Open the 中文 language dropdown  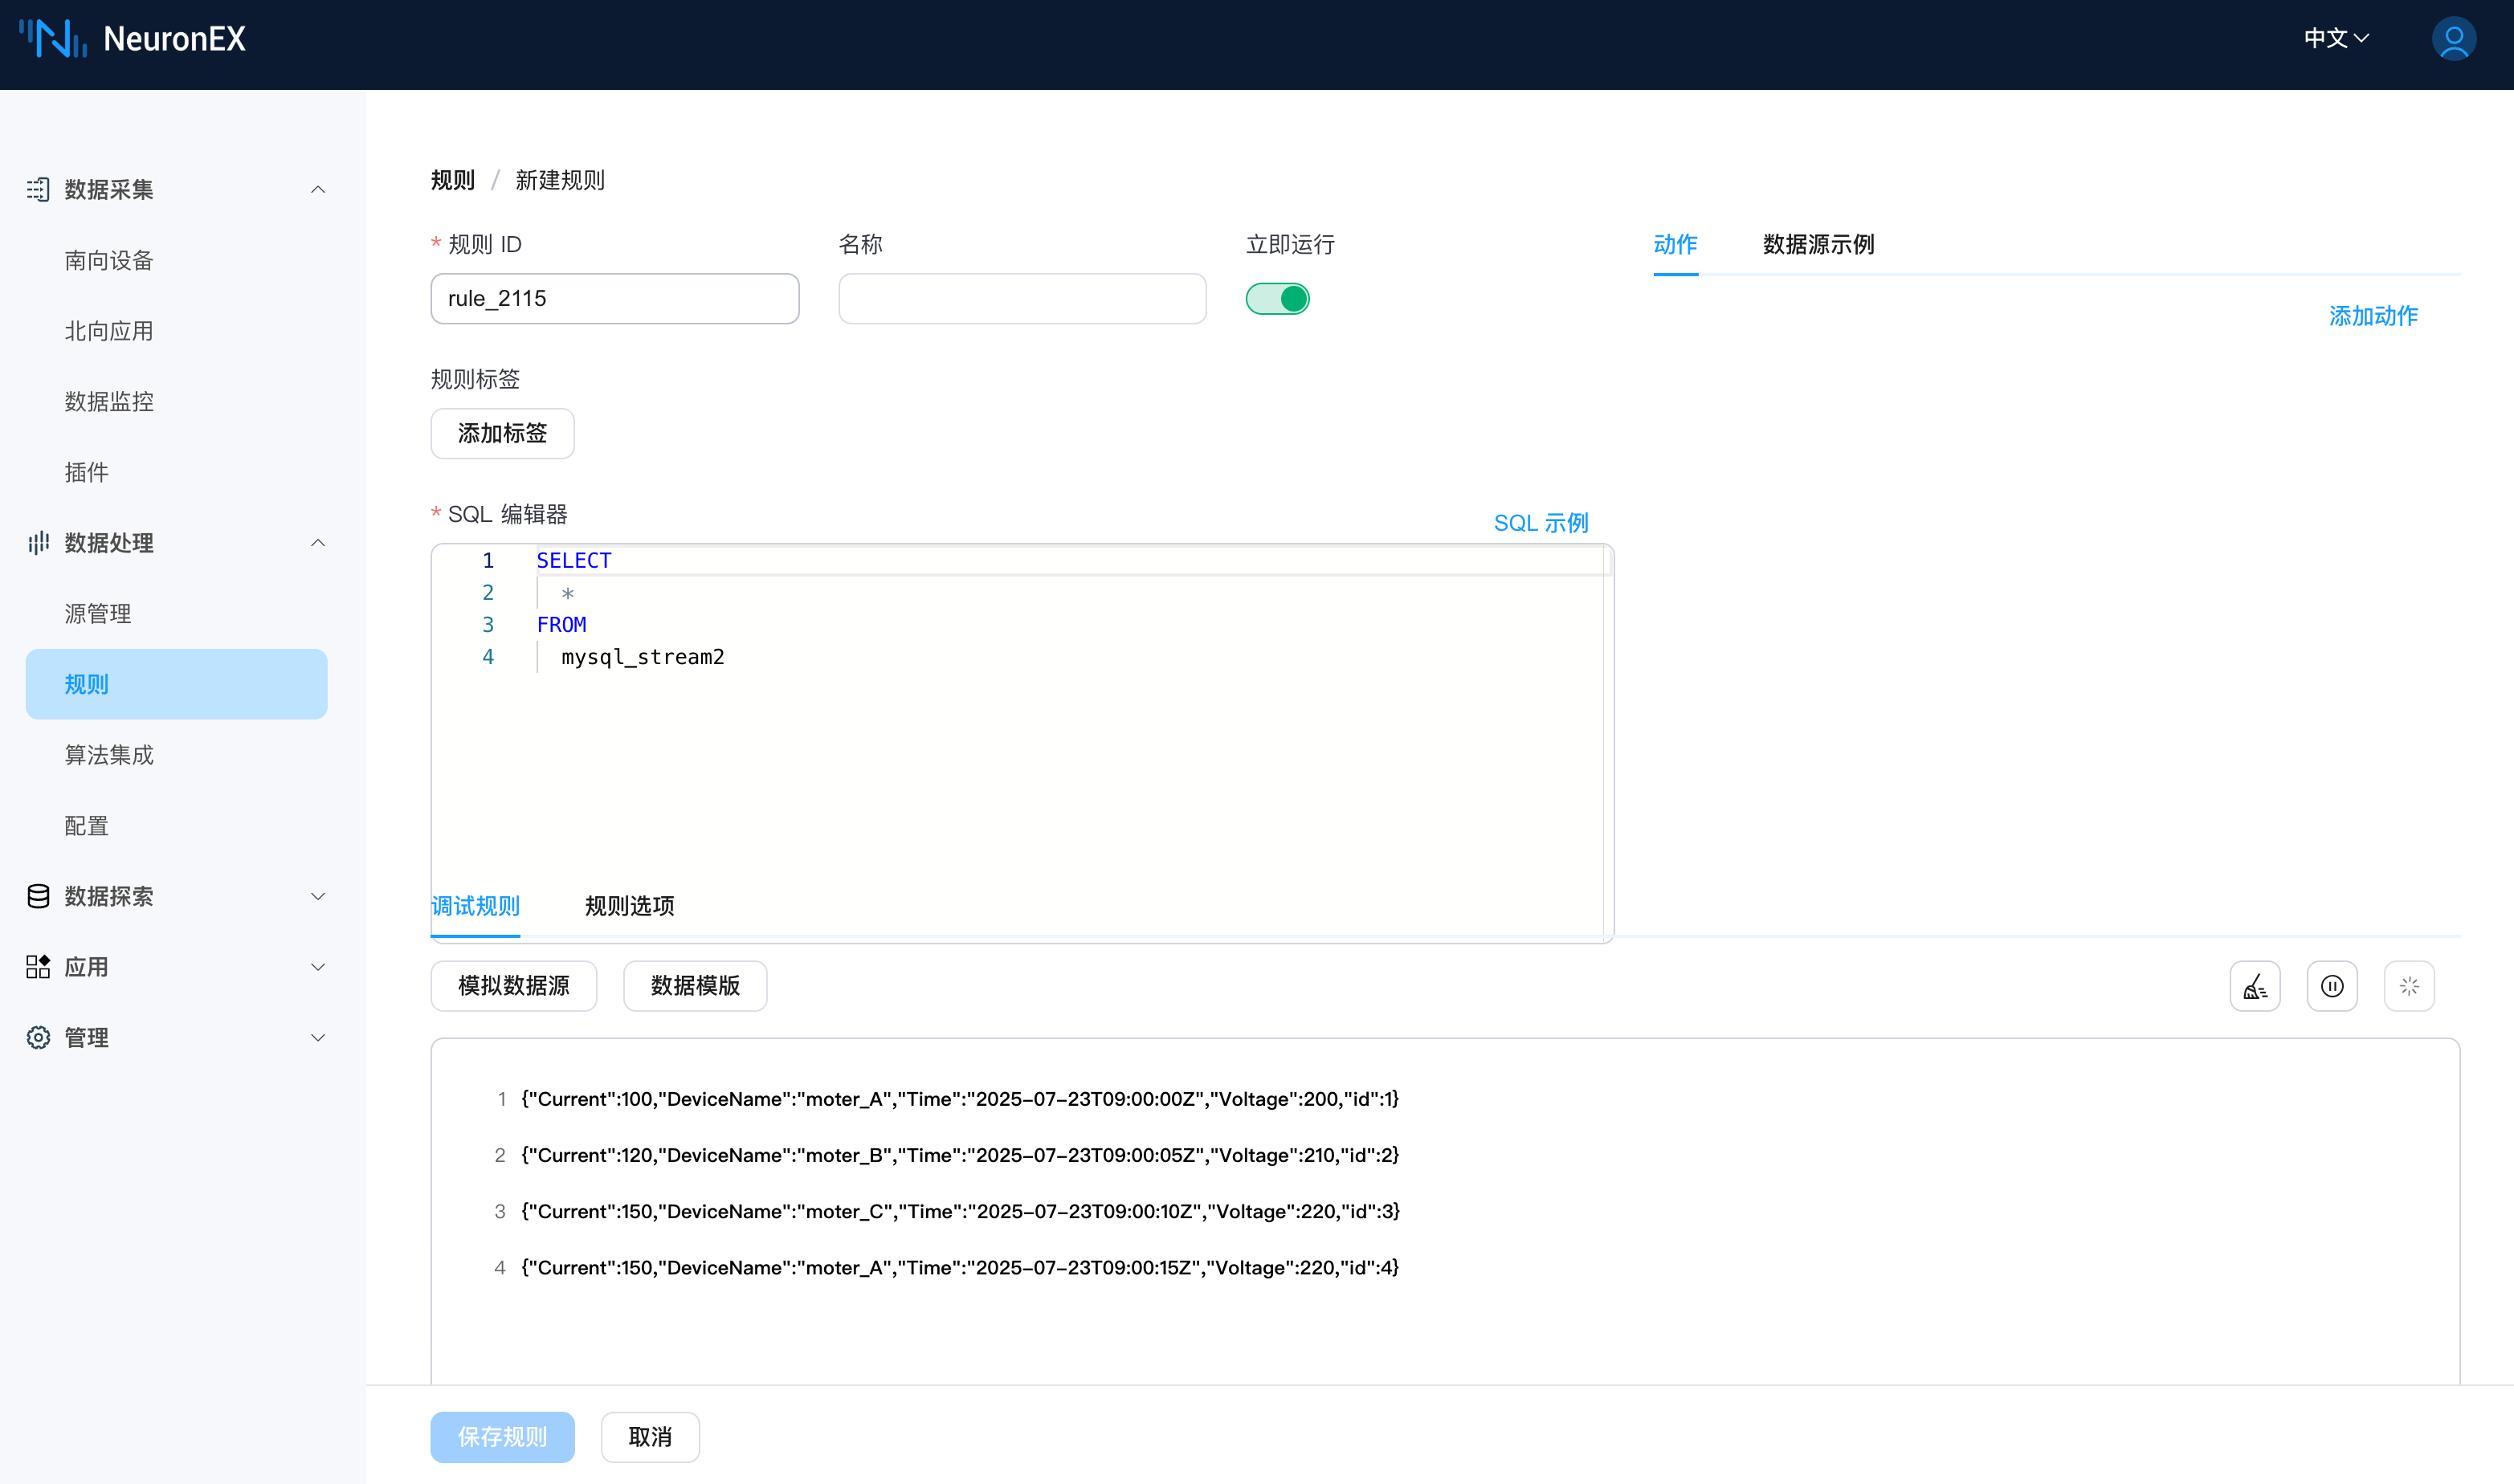click(2337, 38)
